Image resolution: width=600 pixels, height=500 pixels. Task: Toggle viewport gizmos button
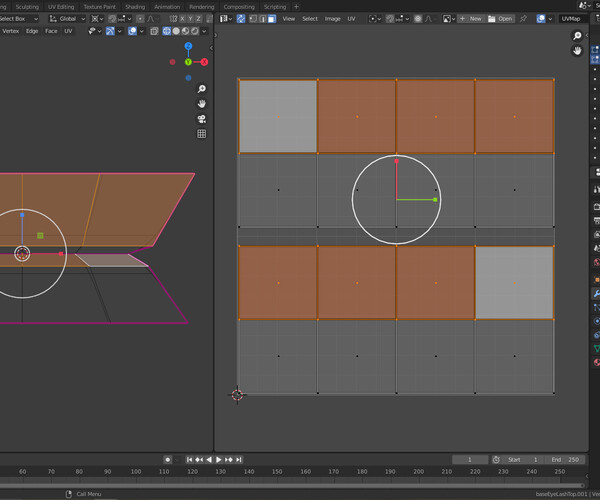point(110,31)
